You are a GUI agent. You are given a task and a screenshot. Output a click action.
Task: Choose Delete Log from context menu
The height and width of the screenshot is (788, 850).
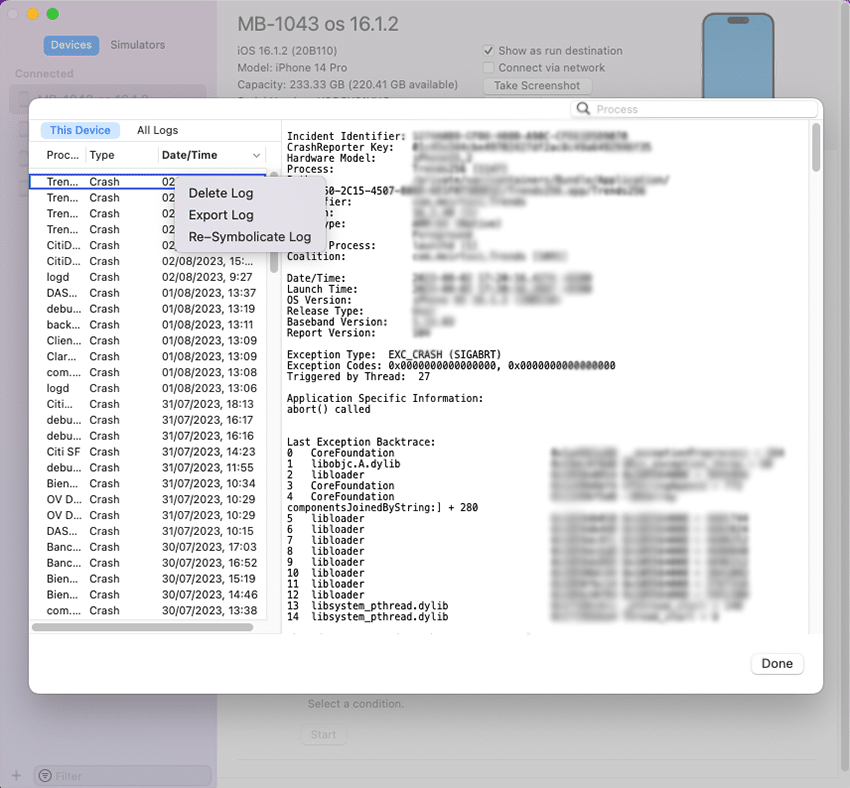point(221,193)
